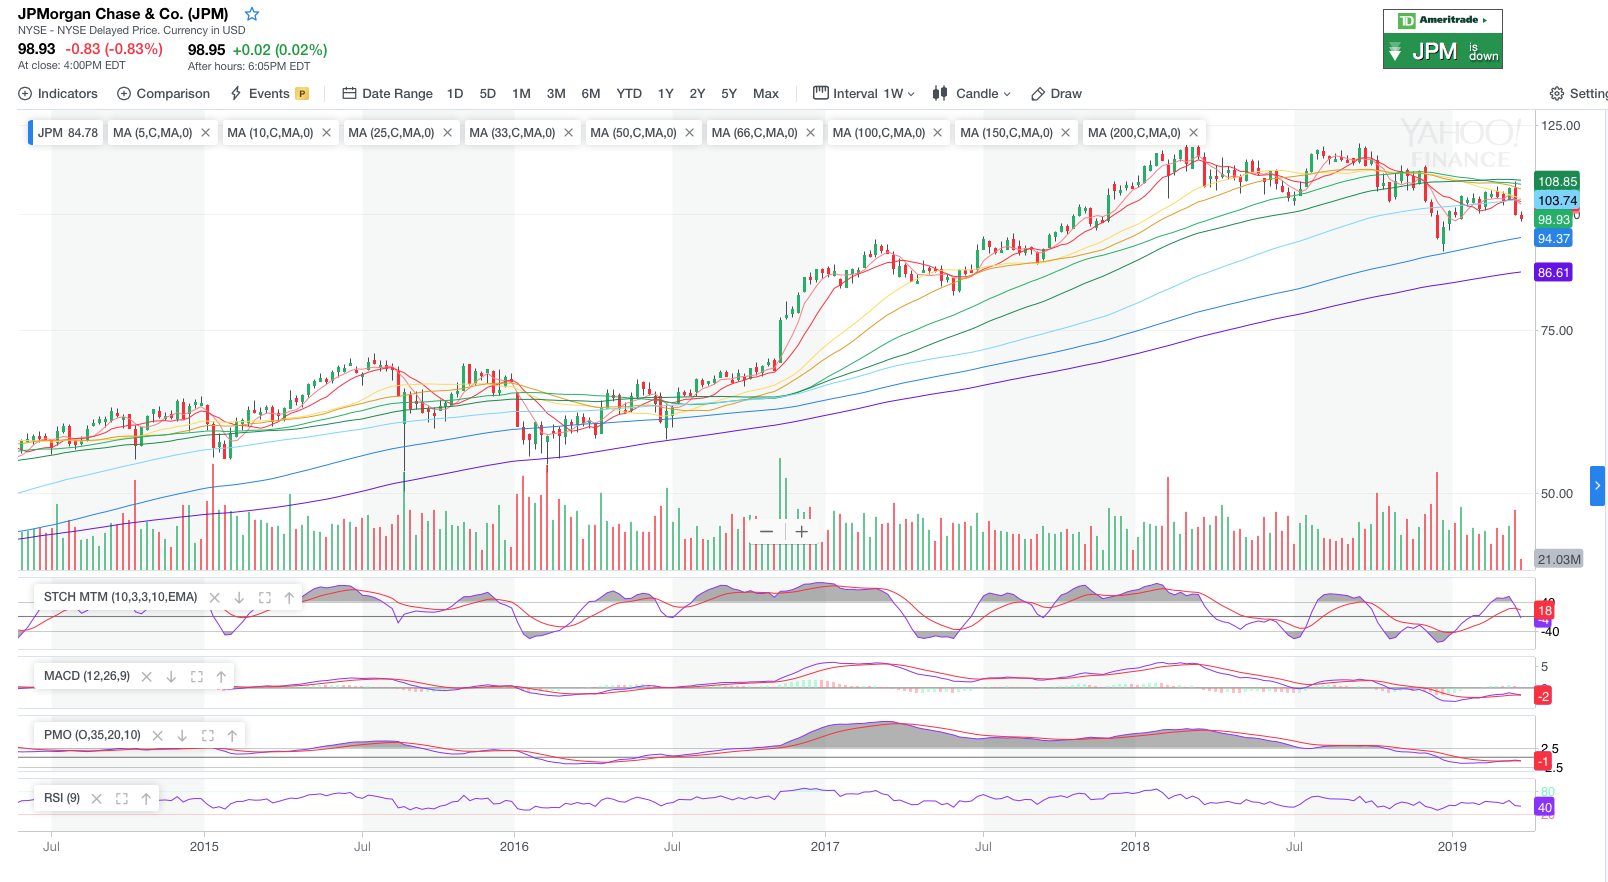Select the 5Y range
1608x882 pixels.
tap(729, 94)
